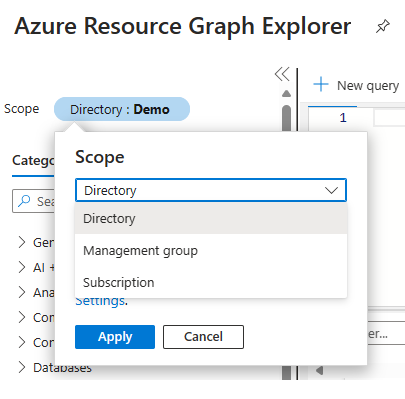The height and width of the screenshot is (399, 405).
Task: Click the Directory : Demo scope pill
Action: [x=122, y=109]
